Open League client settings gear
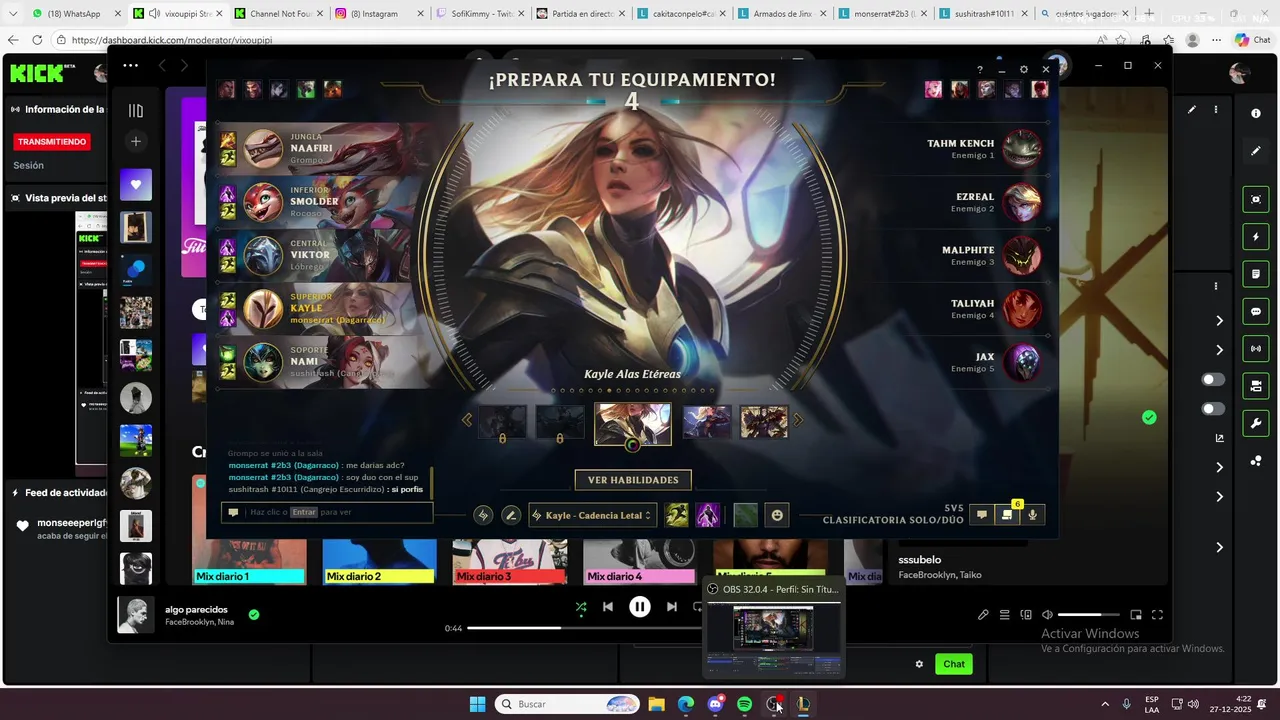Viewport: 1280px width, 720px height. coord(1023,70)
